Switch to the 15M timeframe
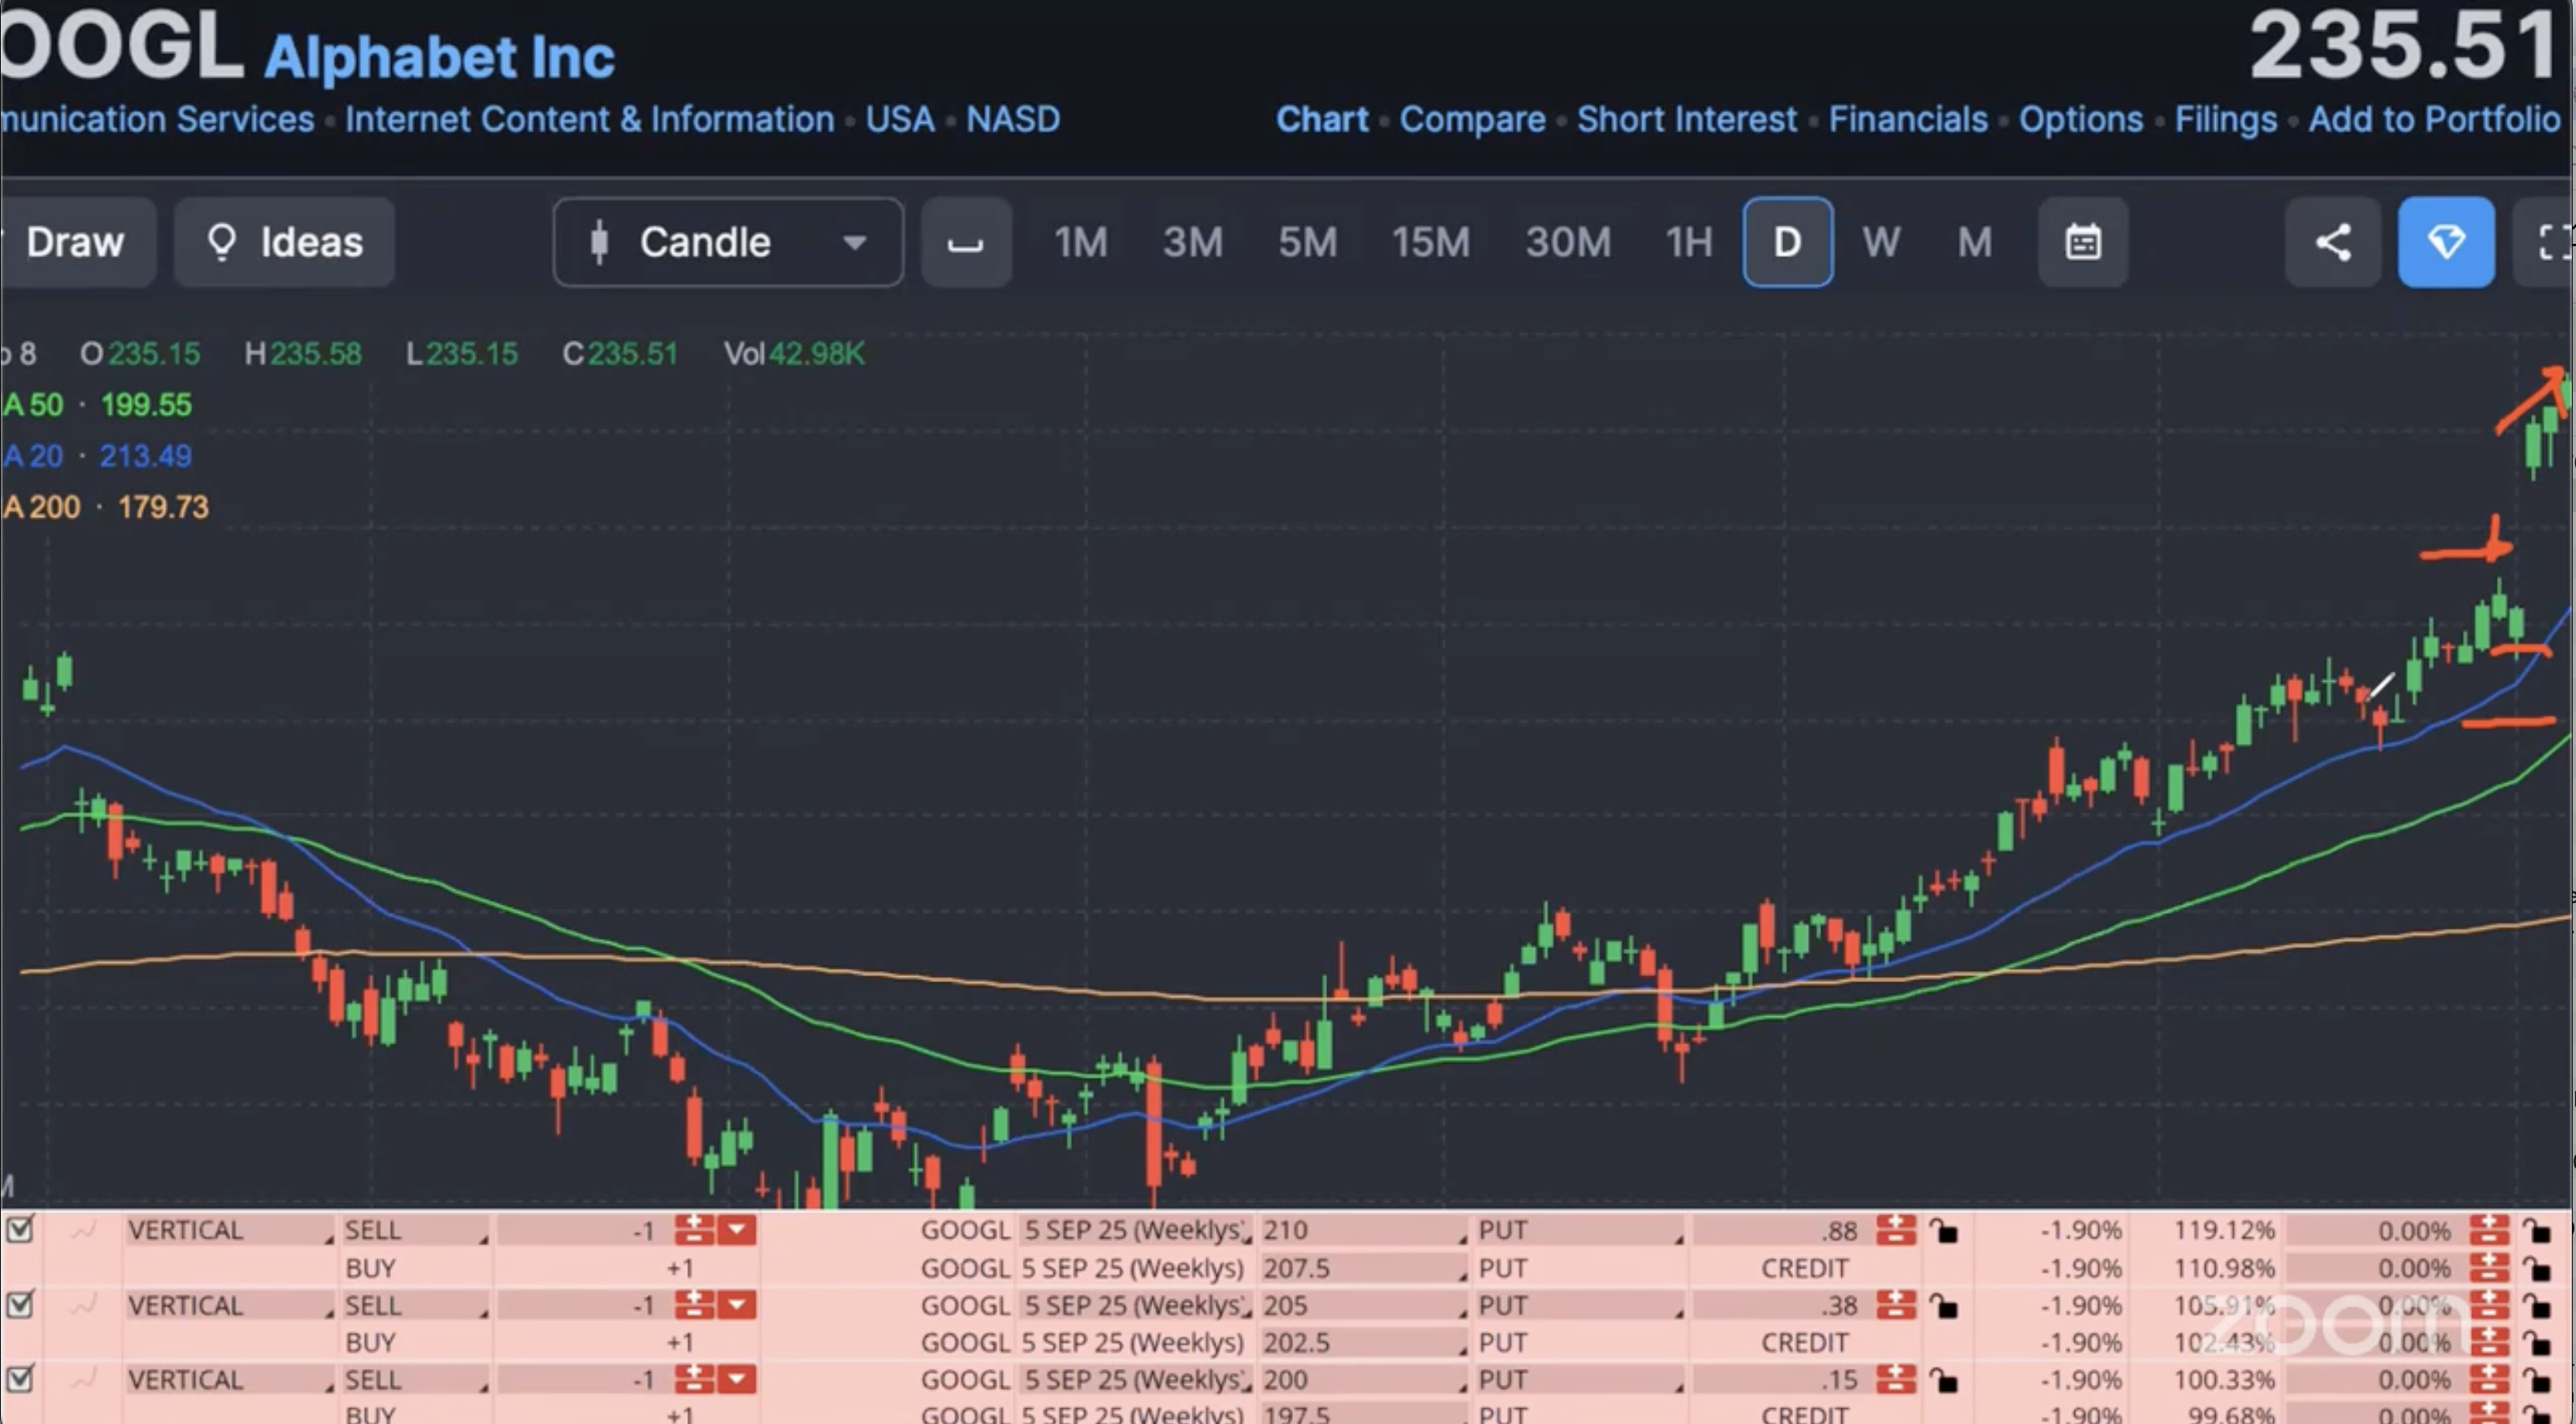2576x1424 pixels. (x=1431, y=242)
